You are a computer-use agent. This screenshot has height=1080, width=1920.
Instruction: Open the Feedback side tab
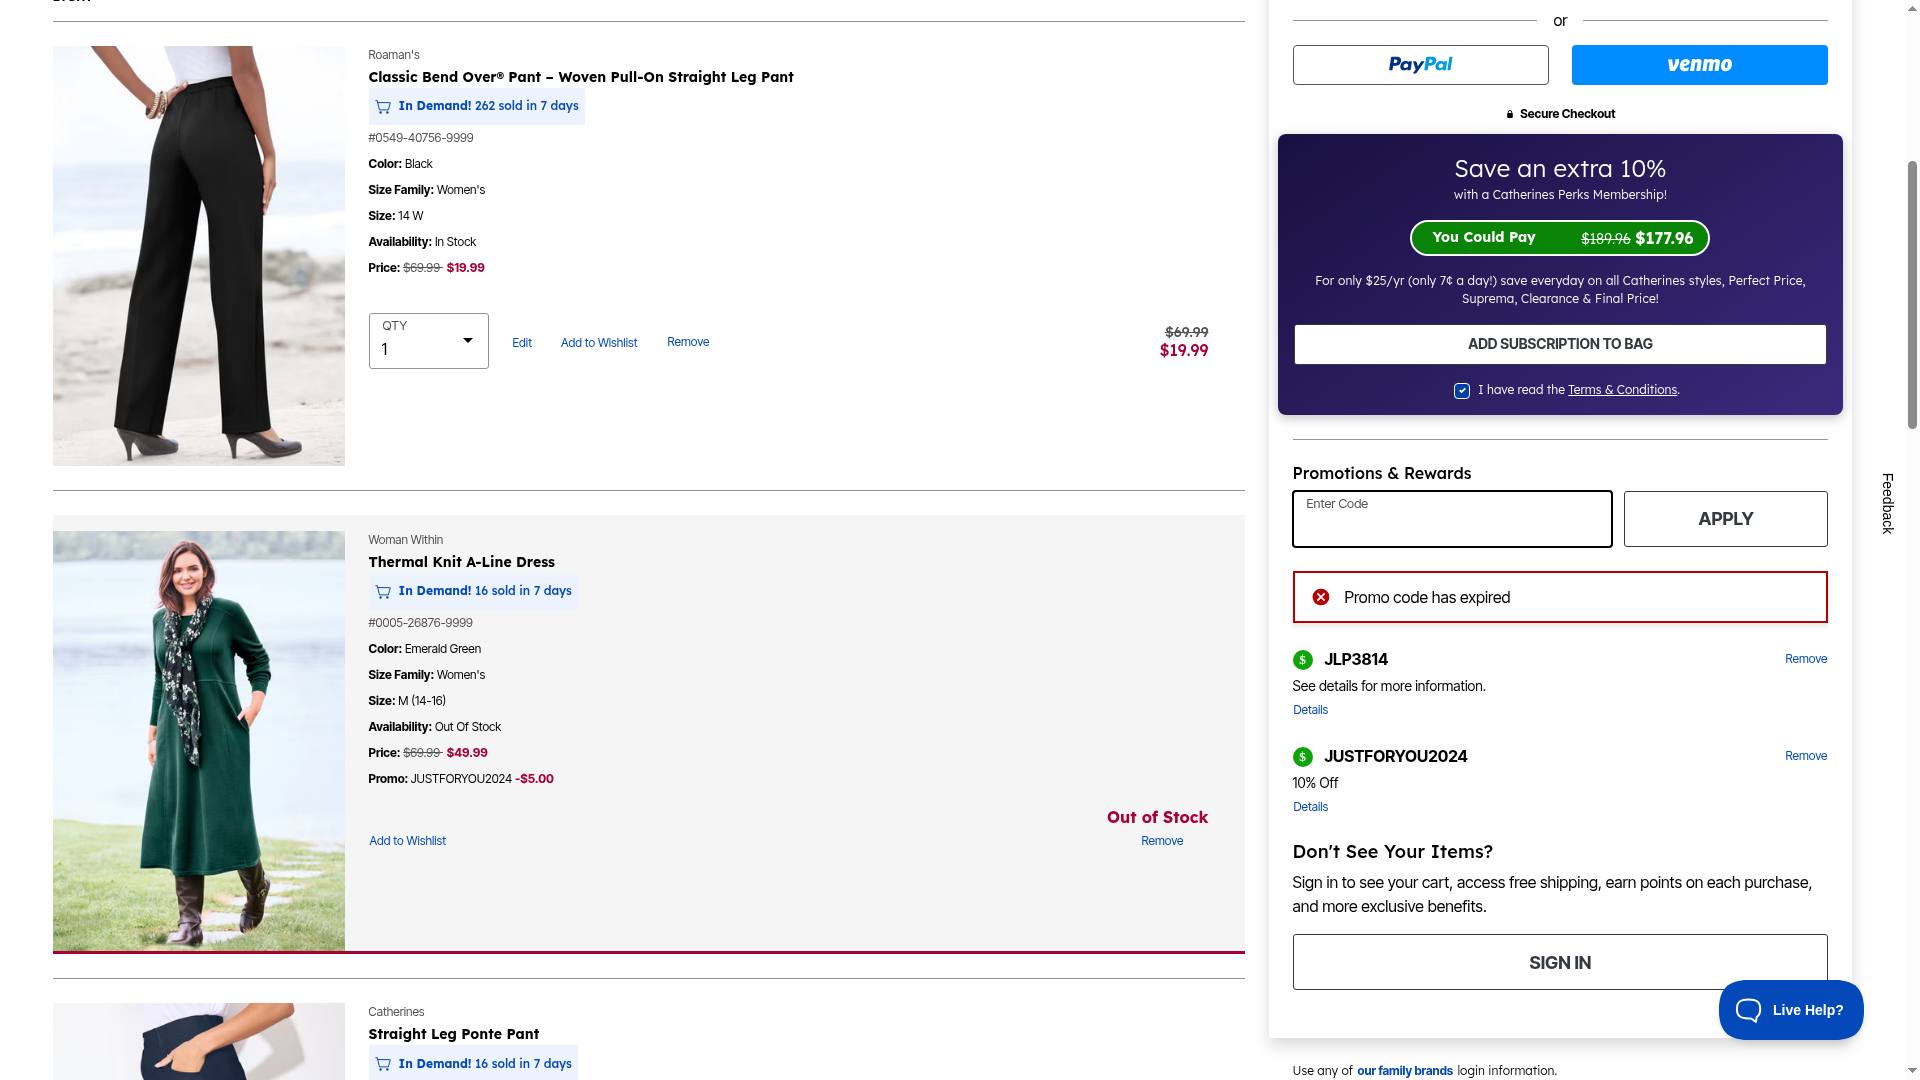[1887, 503]
